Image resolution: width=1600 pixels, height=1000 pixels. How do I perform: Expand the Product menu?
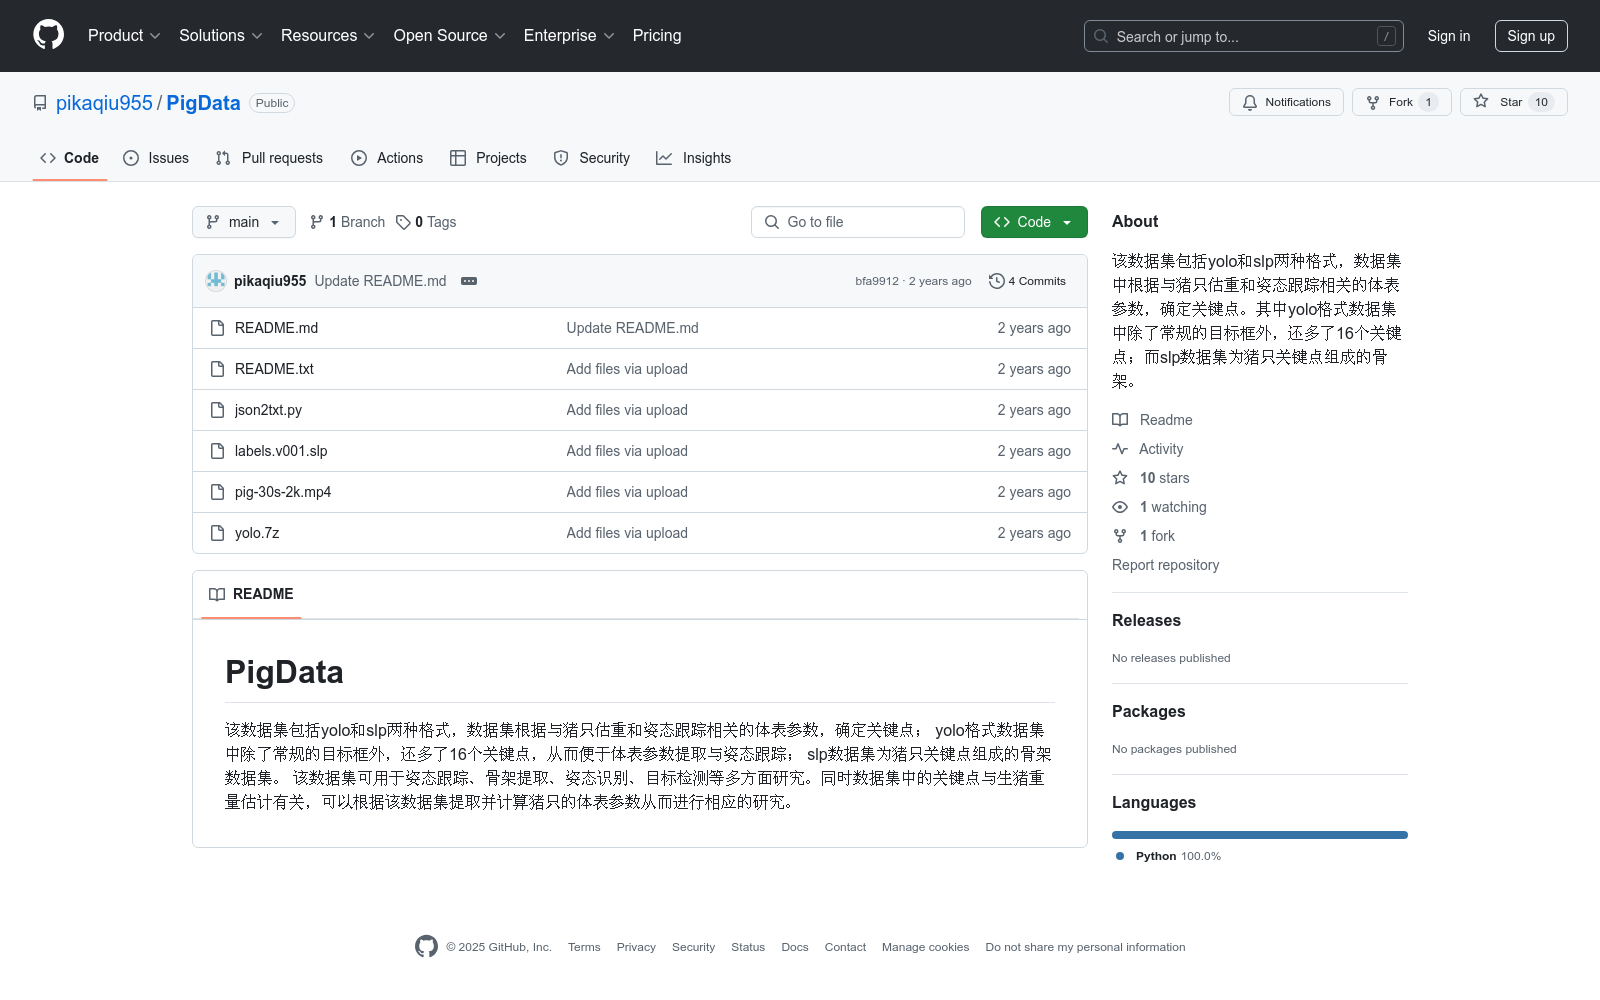(x=124, y=35)
